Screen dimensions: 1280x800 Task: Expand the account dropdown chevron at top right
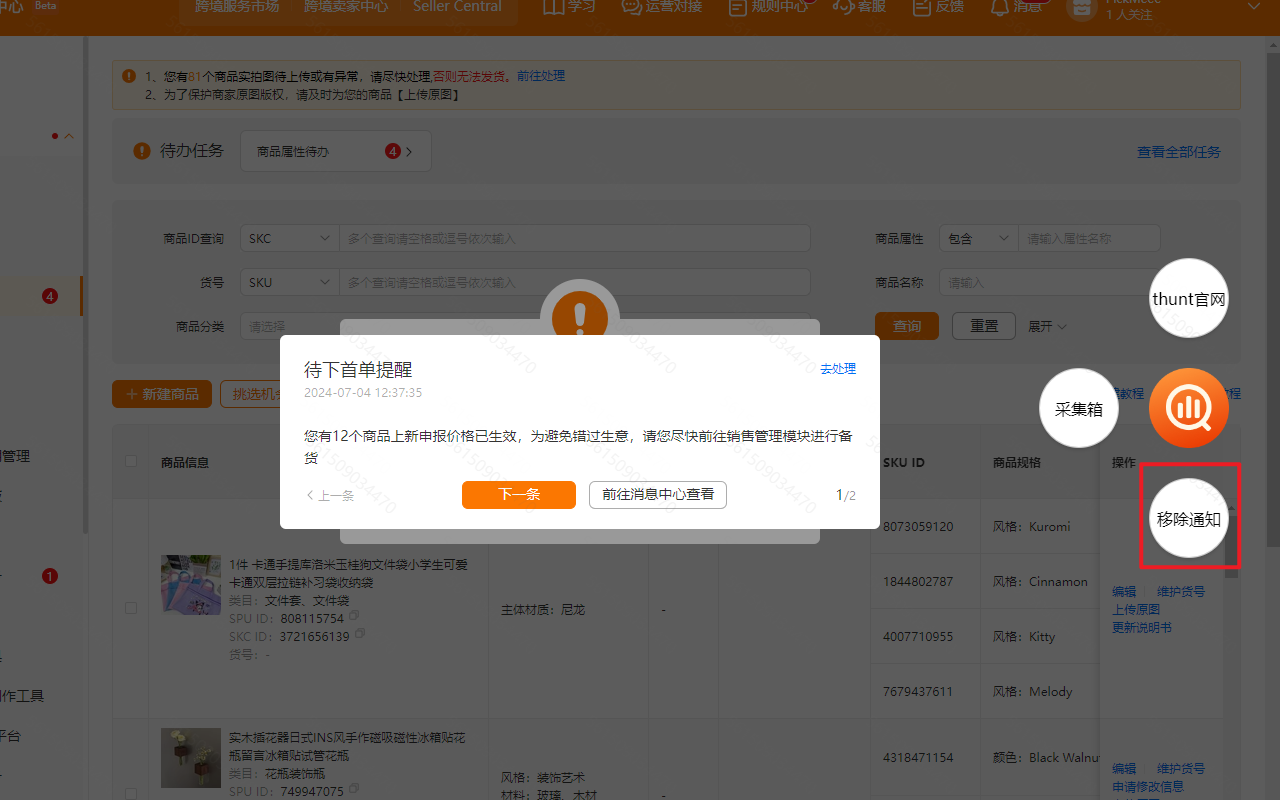[1254, 6]
